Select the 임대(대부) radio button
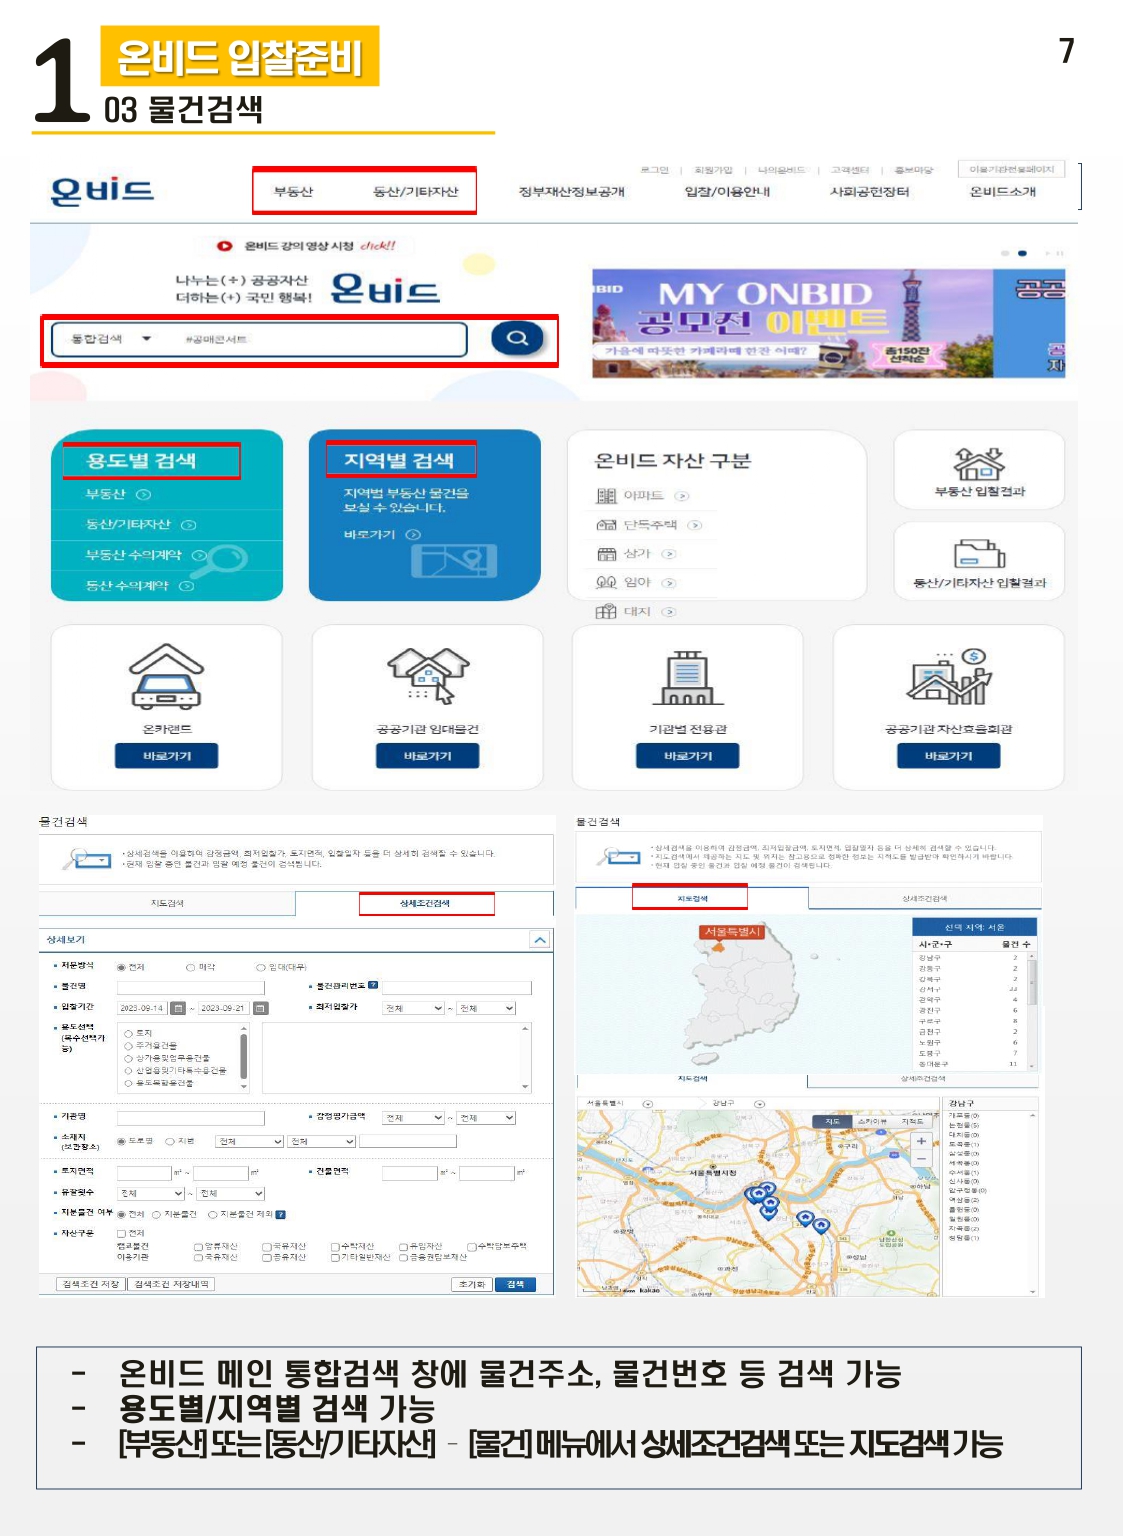Image resolution: width=1123 pixels, height=1536 pixels. click(260, 967)
